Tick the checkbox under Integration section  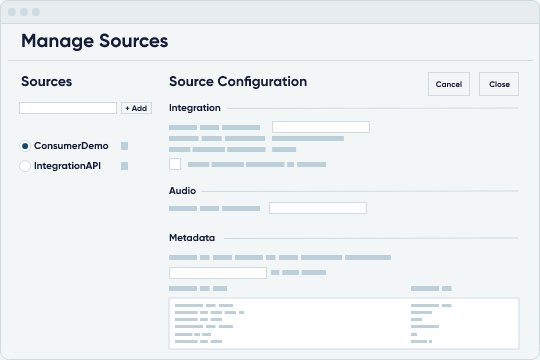tap(175, 164)
